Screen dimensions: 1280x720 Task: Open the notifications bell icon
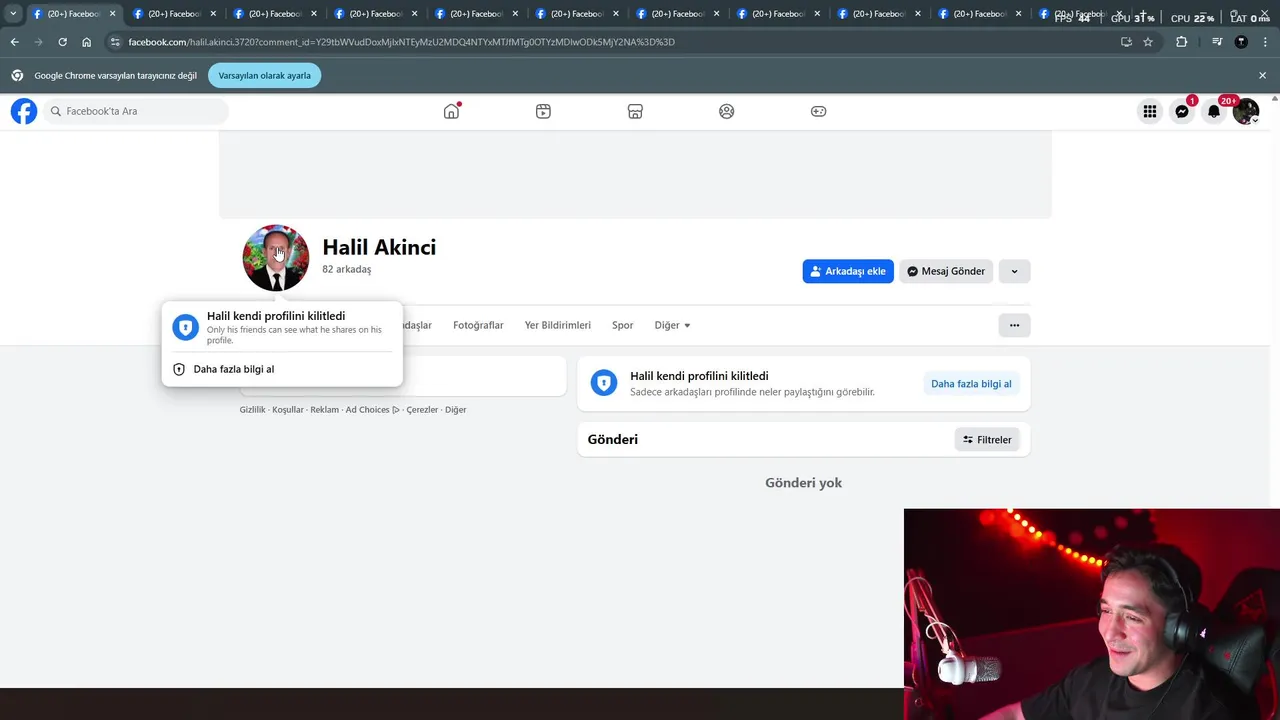1214,111
